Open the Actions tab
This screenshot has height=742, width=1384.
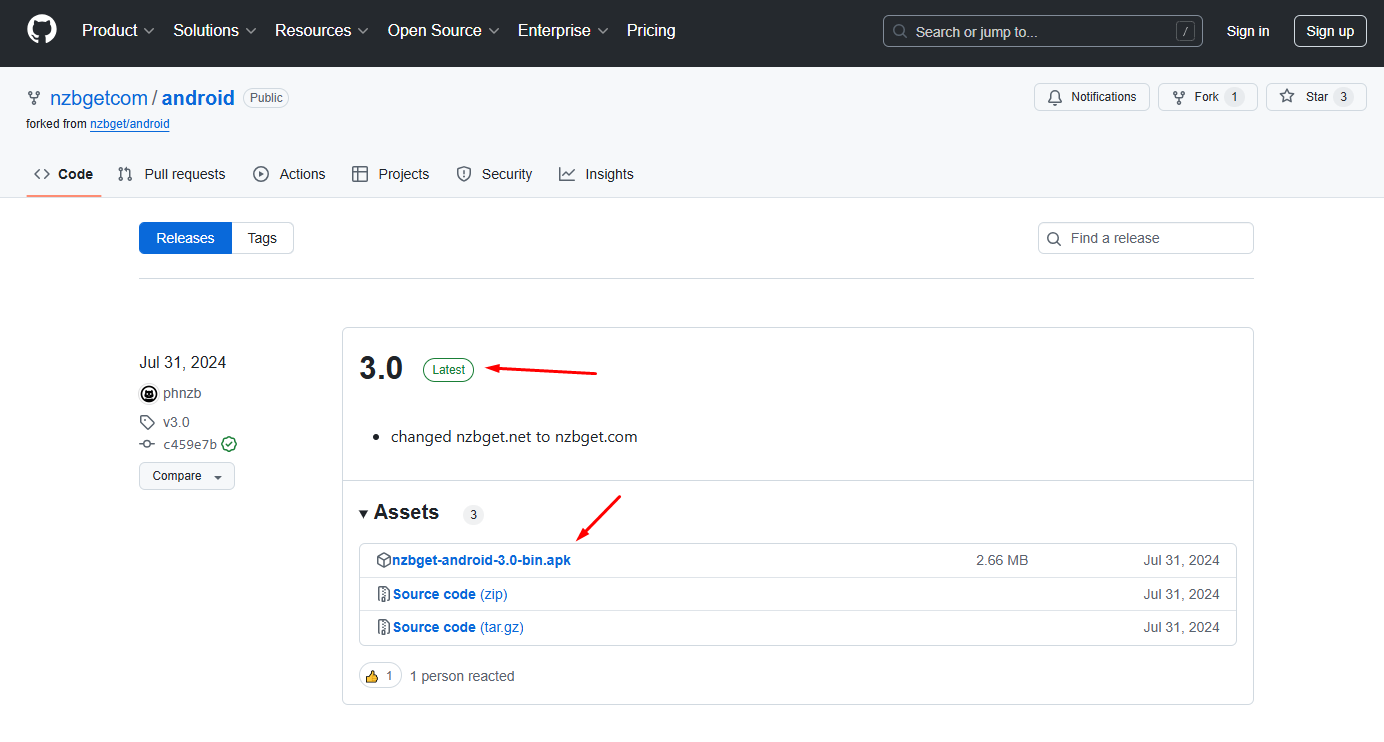tap(289, 174)
